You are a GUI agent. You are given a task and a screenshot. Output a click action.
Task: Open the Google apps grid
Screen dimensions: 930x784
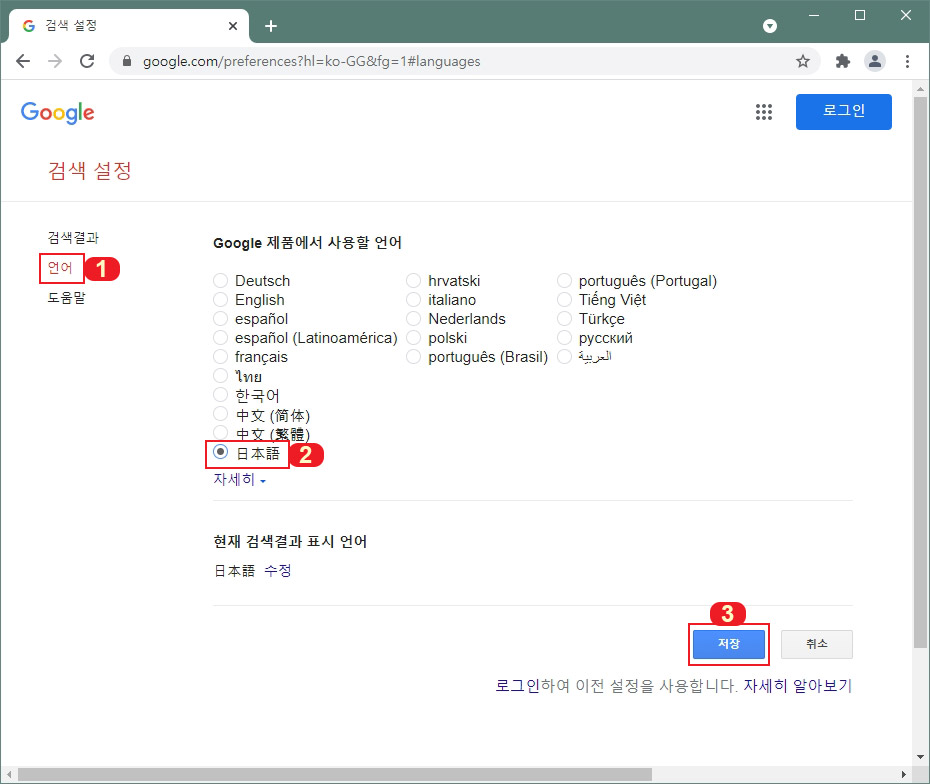pos(764,111)
